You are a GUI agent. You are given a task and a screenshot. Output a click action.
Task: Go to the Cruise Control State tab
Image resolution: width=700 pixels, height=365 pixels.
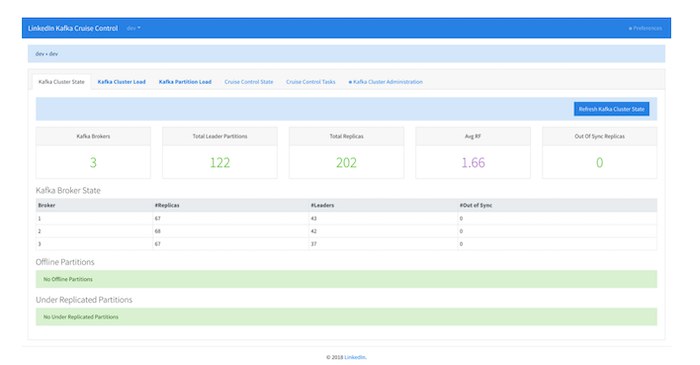click(249, 82)
